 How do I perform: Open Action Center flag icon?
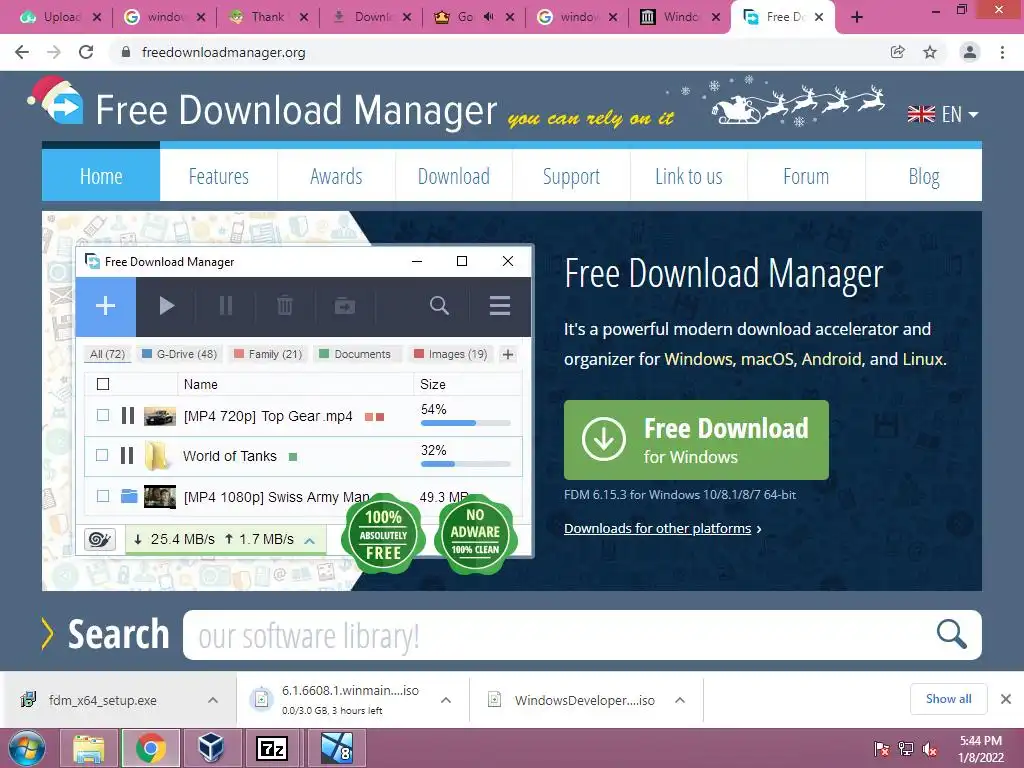[x=882, y=748]
